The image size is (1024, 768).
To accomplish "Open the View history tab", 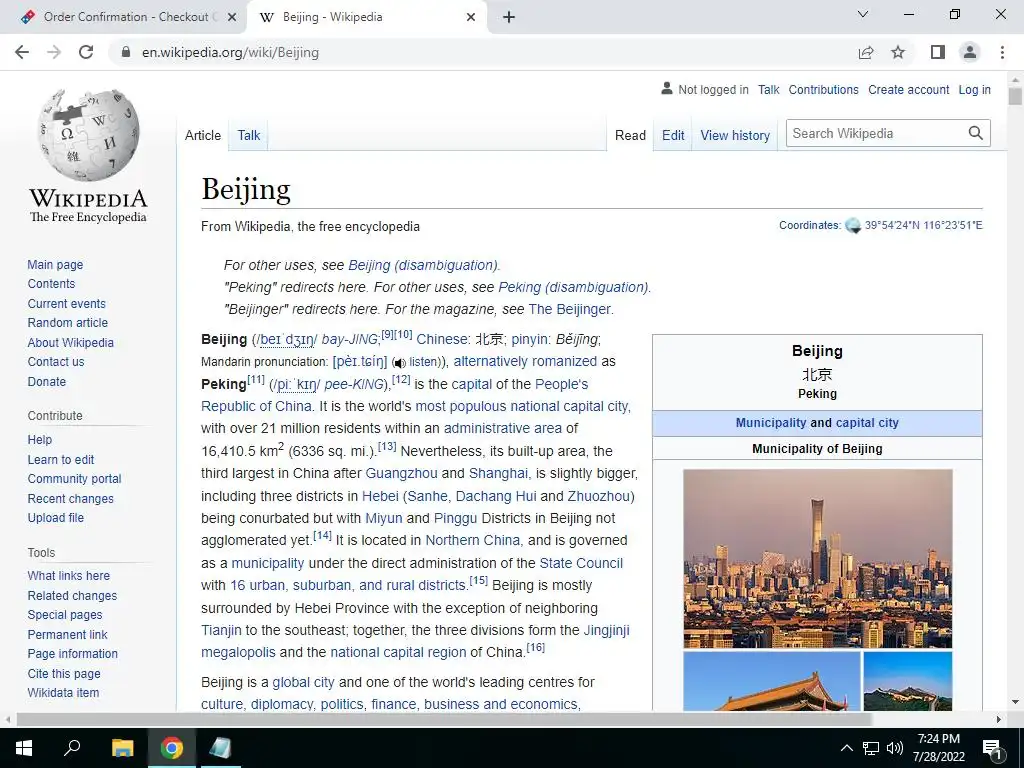I will tap(735, 135).
